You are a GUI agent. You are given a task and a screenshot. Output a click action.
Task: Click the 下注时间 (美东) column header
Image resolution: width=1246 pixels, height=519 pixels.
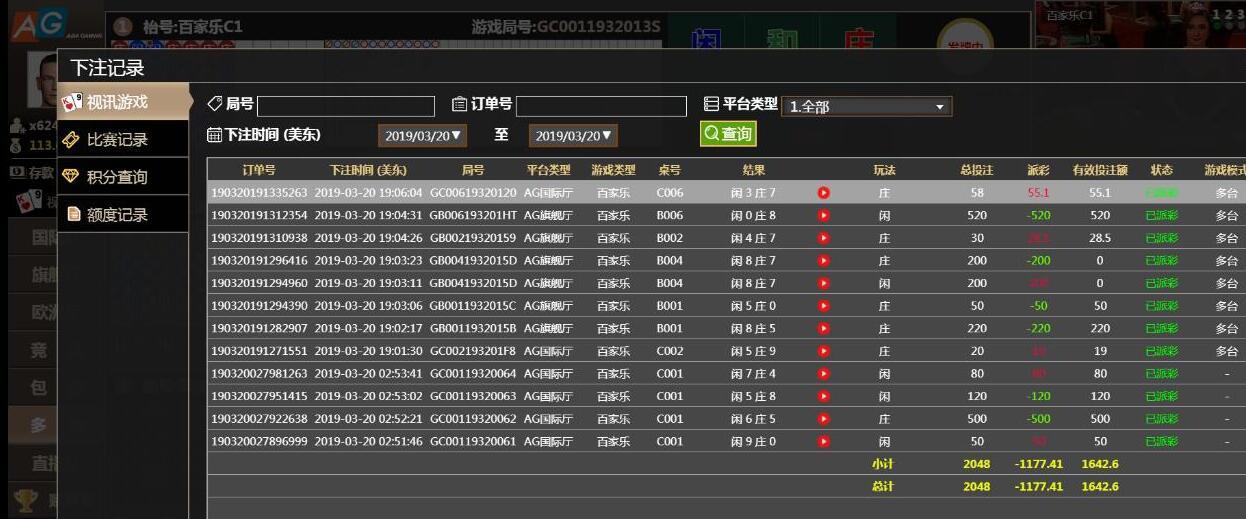tap(368, 170)
